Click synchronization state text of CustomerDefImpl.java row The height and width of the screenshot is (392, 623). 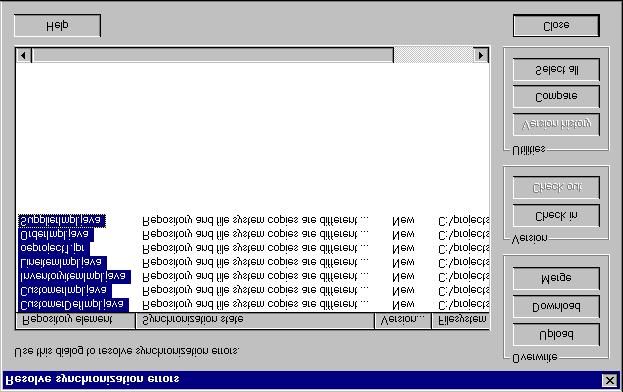(255, 305)
